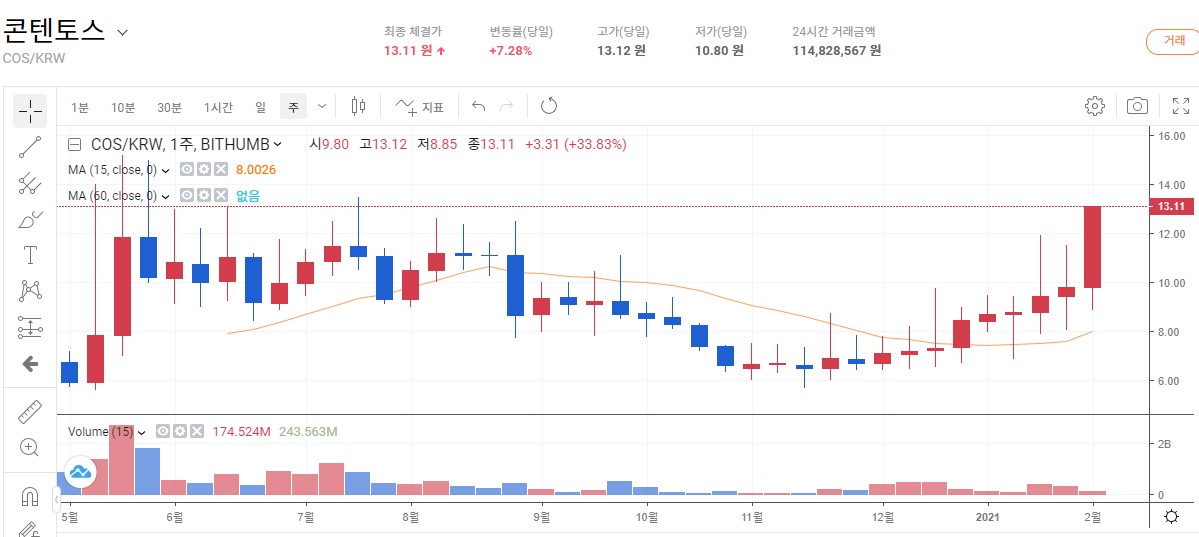
Task: Undo the last chart action
Action: click(479, 106)
